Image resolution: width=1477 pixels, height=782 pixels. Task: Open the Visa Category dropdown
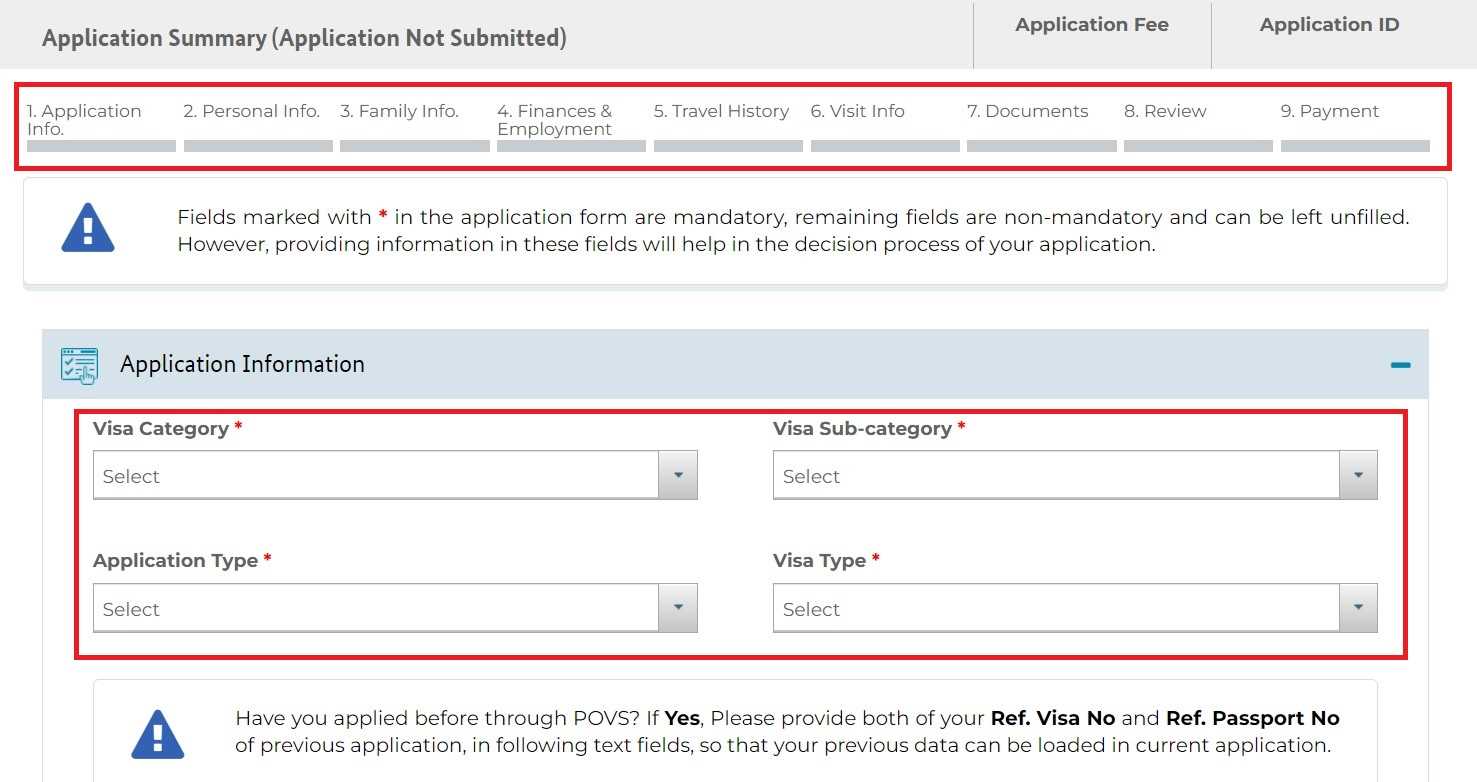(x=394, y=476)
